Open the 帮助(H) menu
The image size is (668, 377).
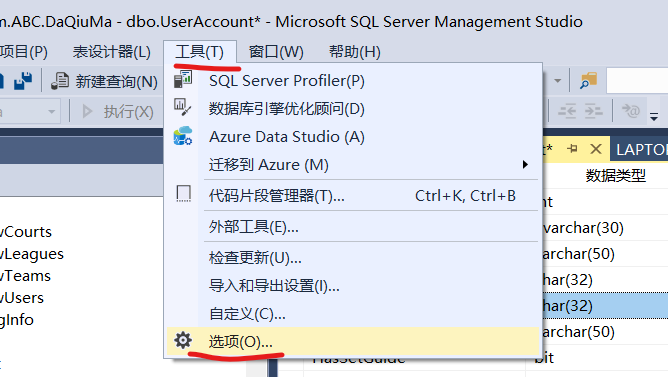click(x=354, y=52)
